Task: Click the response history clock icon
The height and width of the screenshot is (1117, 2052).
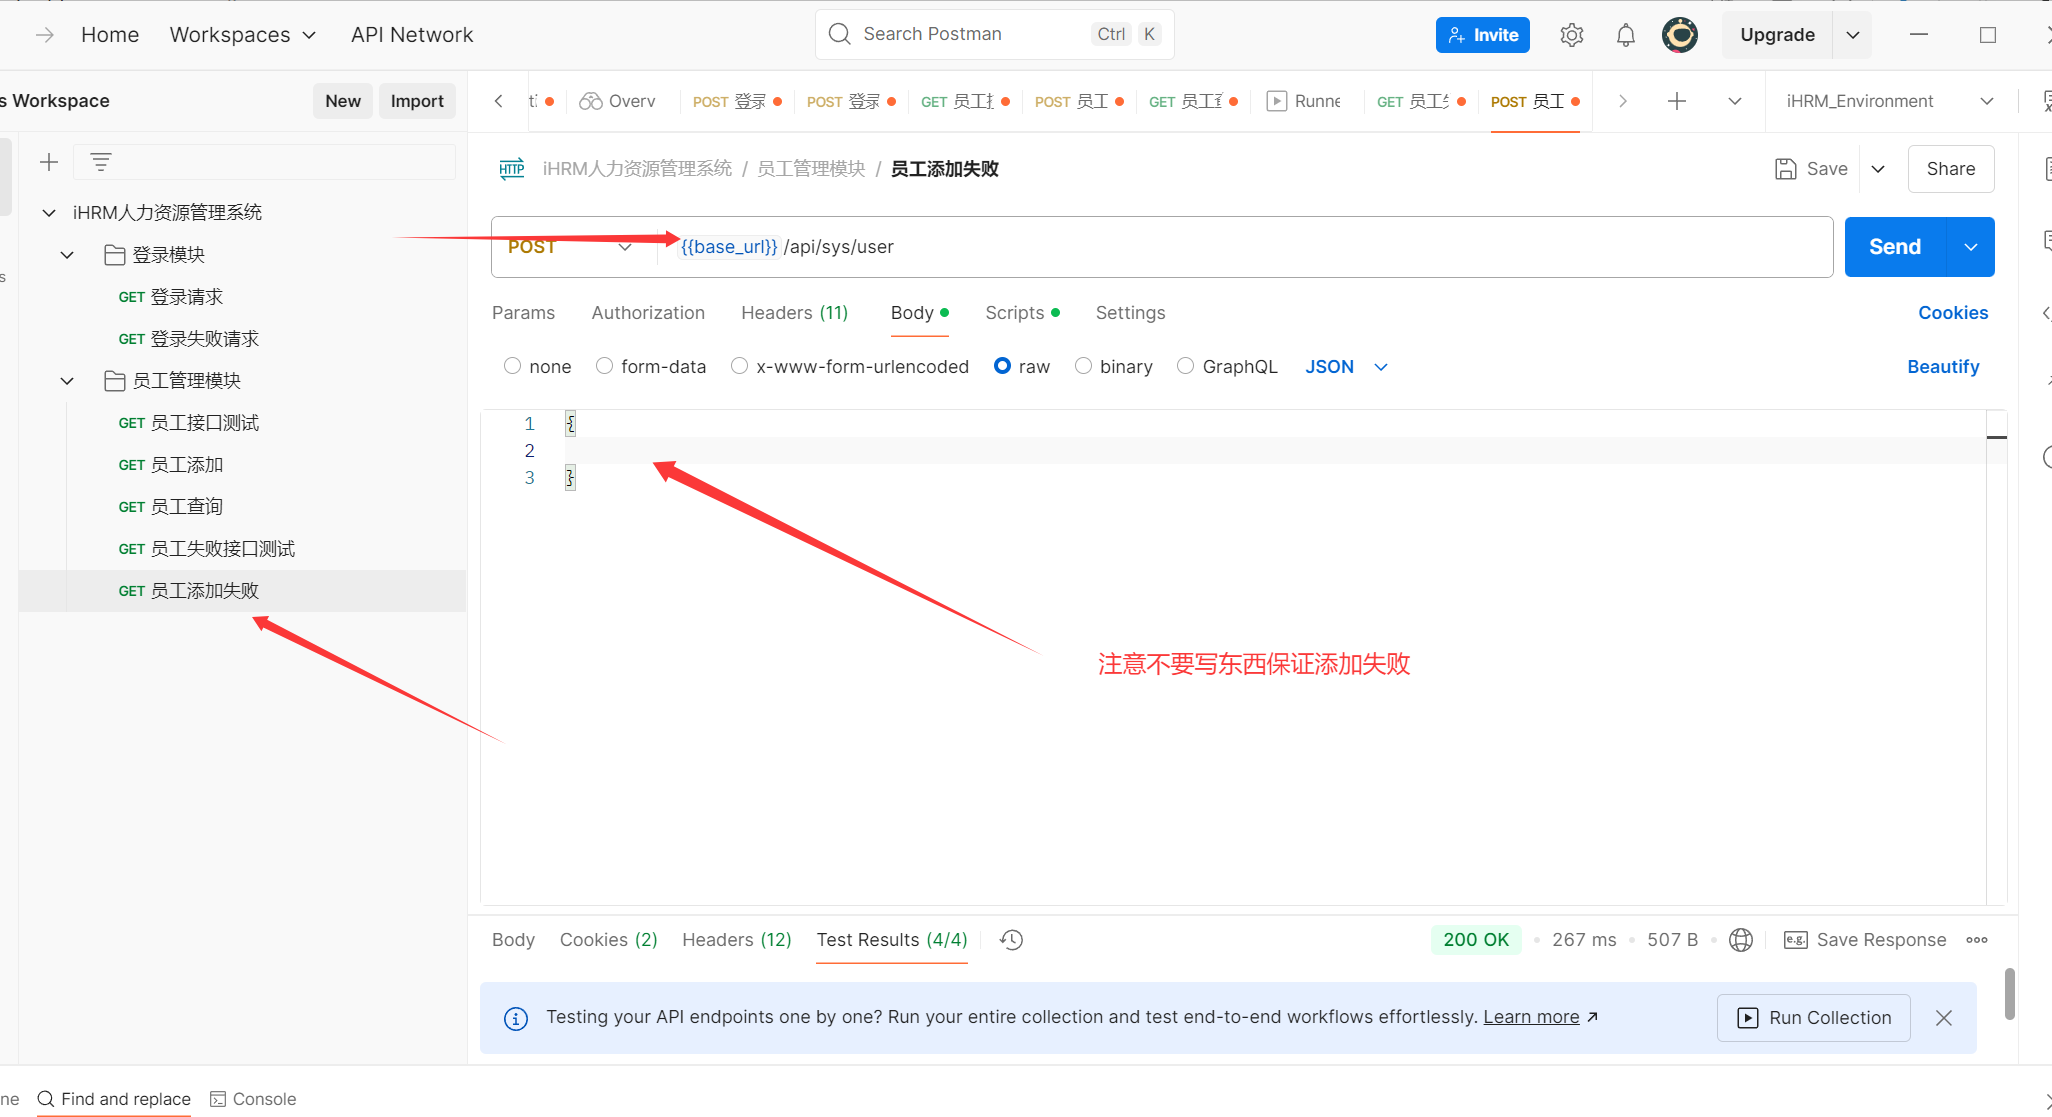Action: (1011, 940)
